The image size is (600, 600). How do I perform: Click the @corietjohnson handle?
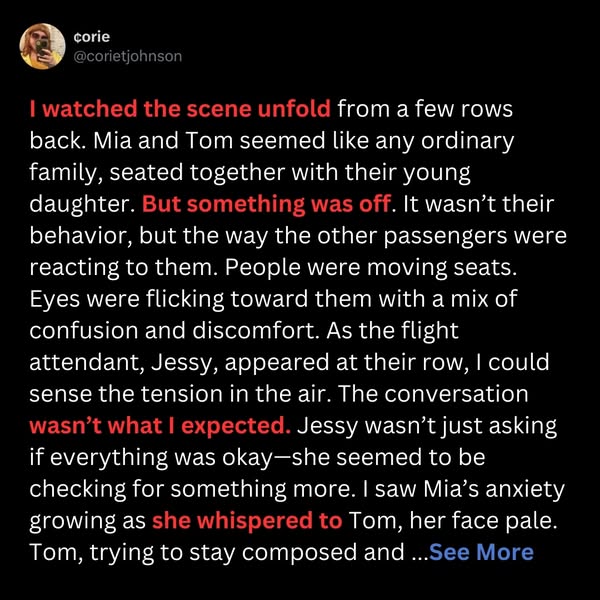[128, 57]
